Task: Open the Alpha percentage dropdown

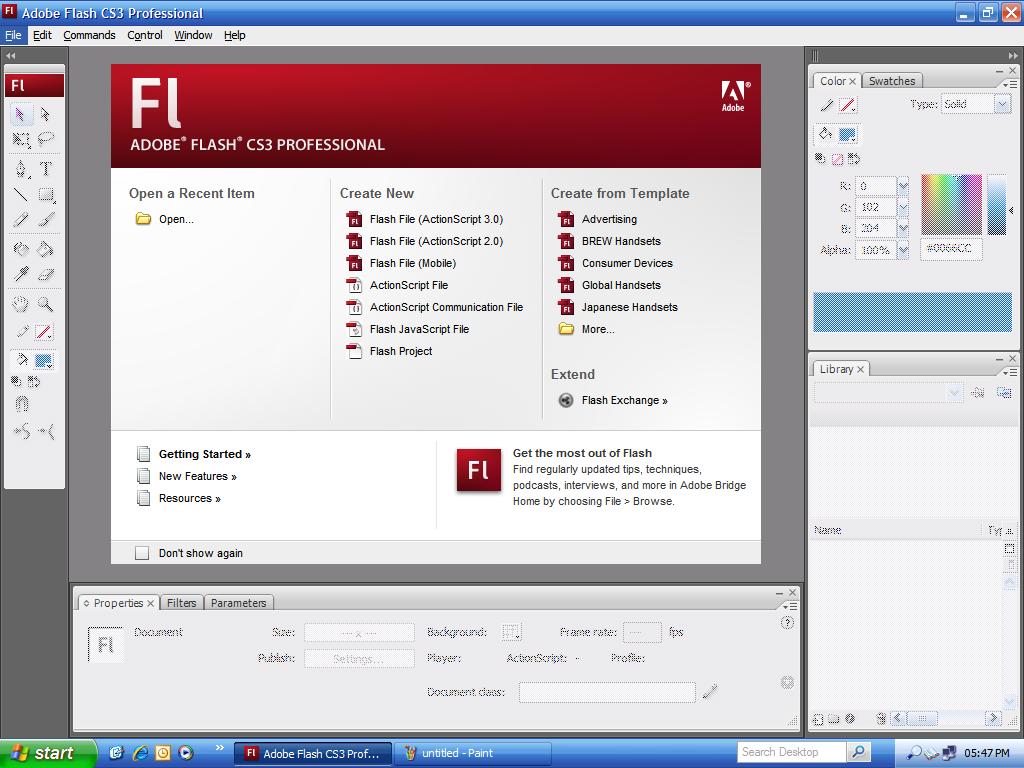Action: click(x=903, y=250)
